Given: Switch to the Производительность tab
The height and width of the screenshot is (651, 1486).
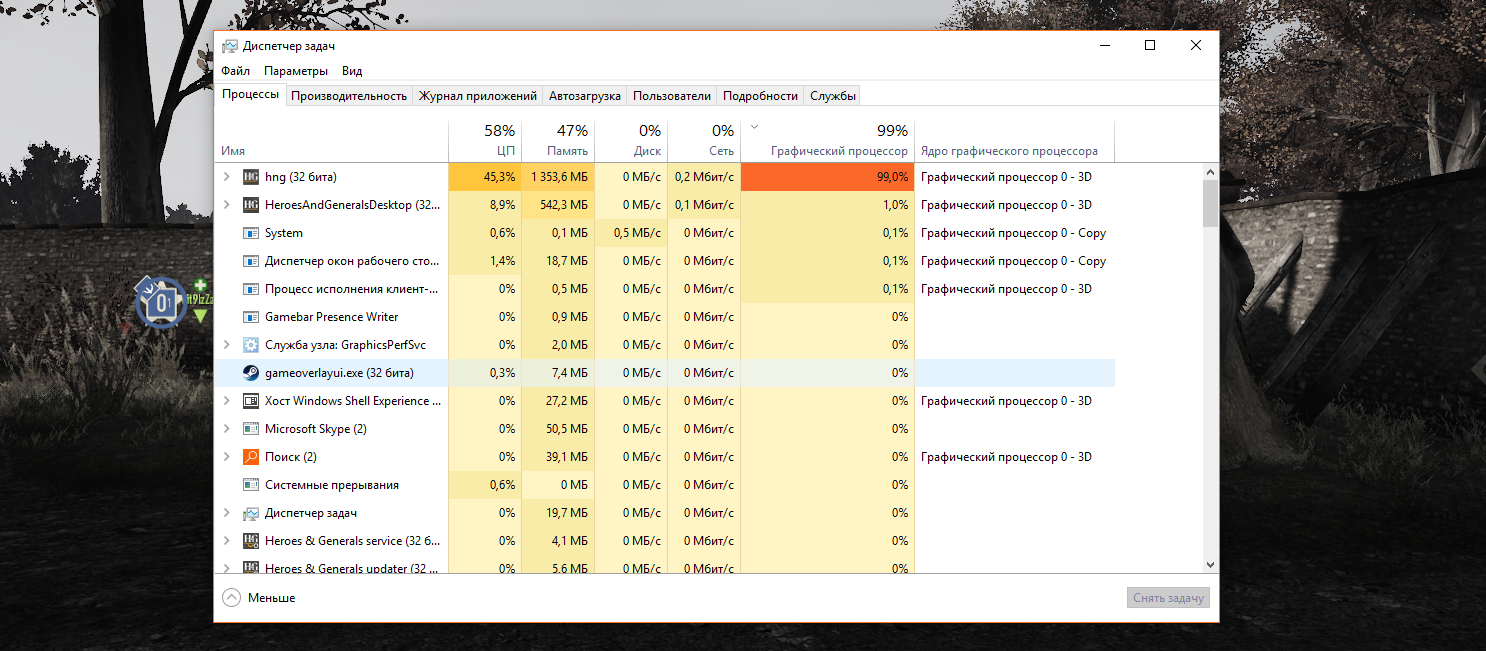Looking at the screenshot, I should (x=349, y=96).
